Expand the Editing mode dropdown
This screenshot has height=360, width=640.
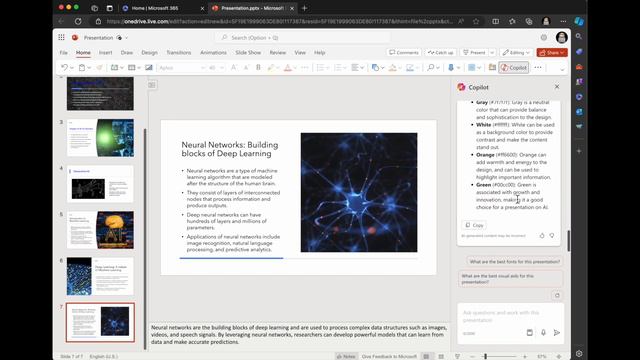point(516,53)
